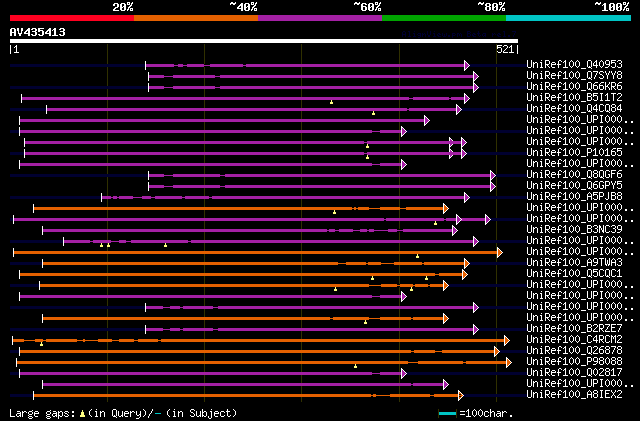Select the UniRef100_B3NC39 label
Viewport: 640px width, 421px height.
(574, 230)
